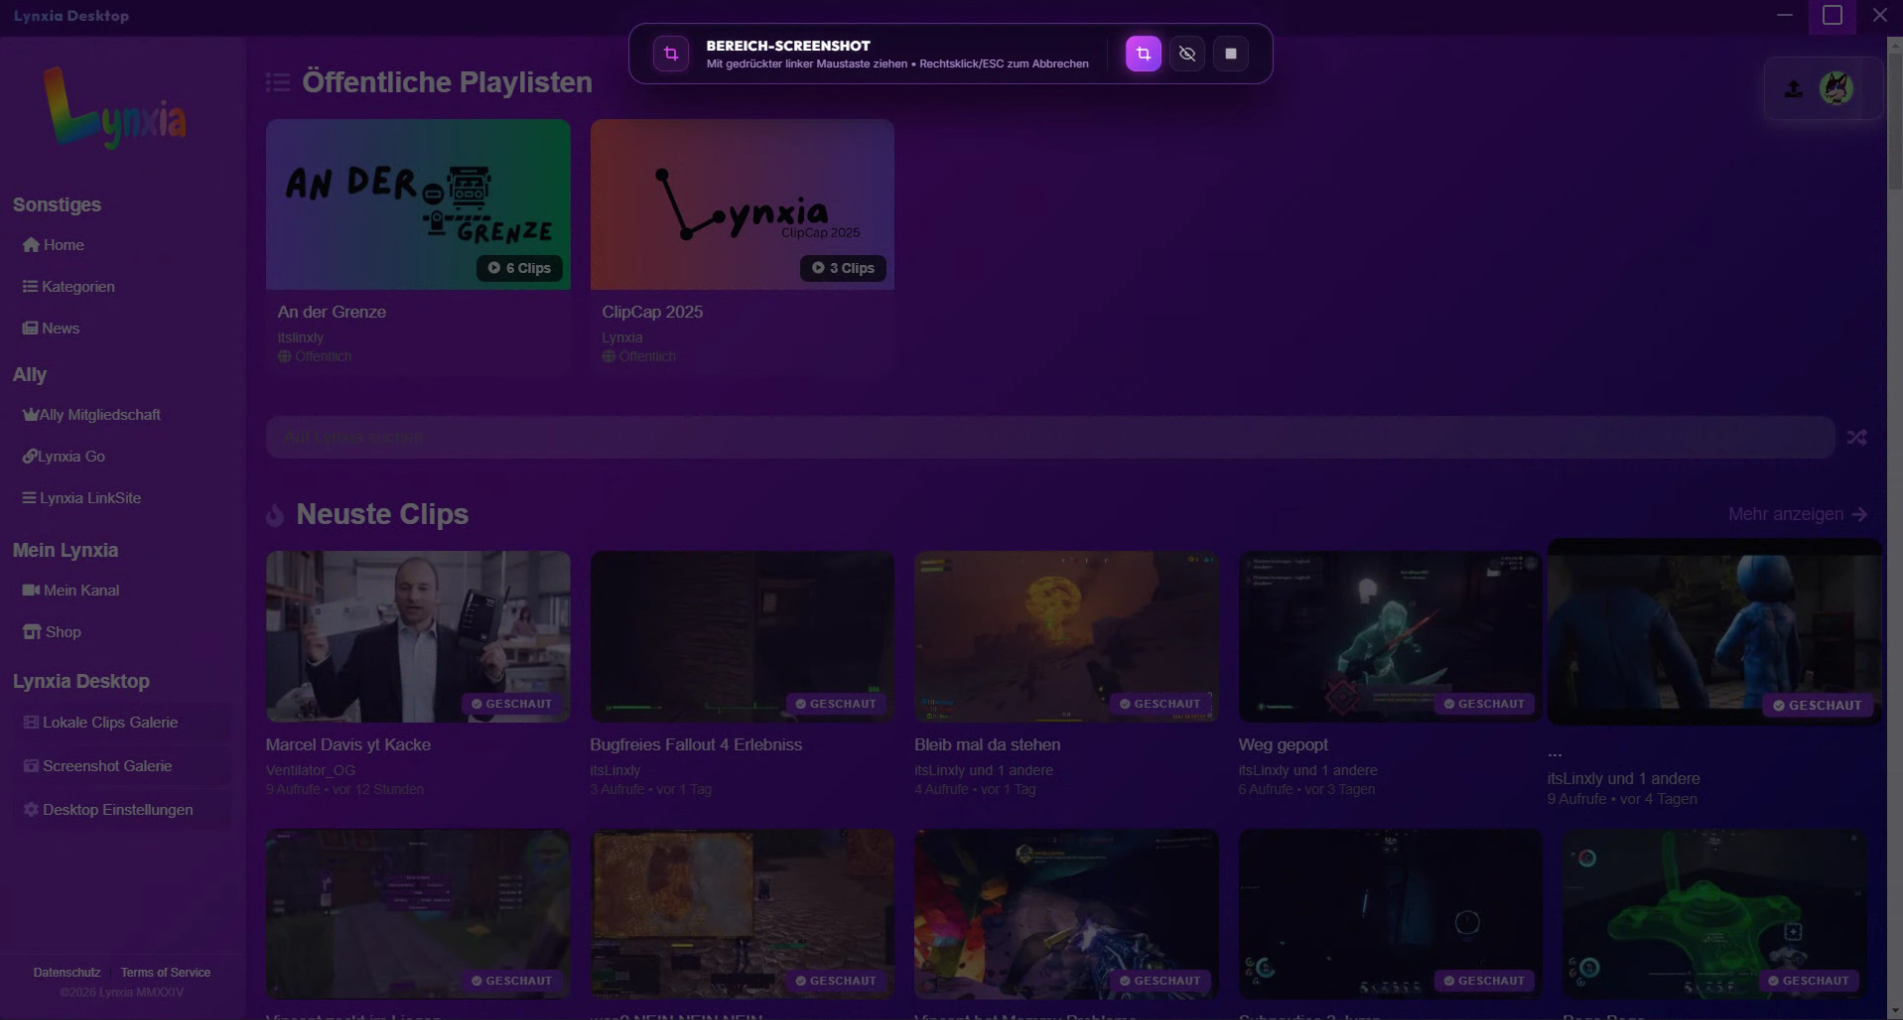Click the Datenschutz footer link

(66, 973)
